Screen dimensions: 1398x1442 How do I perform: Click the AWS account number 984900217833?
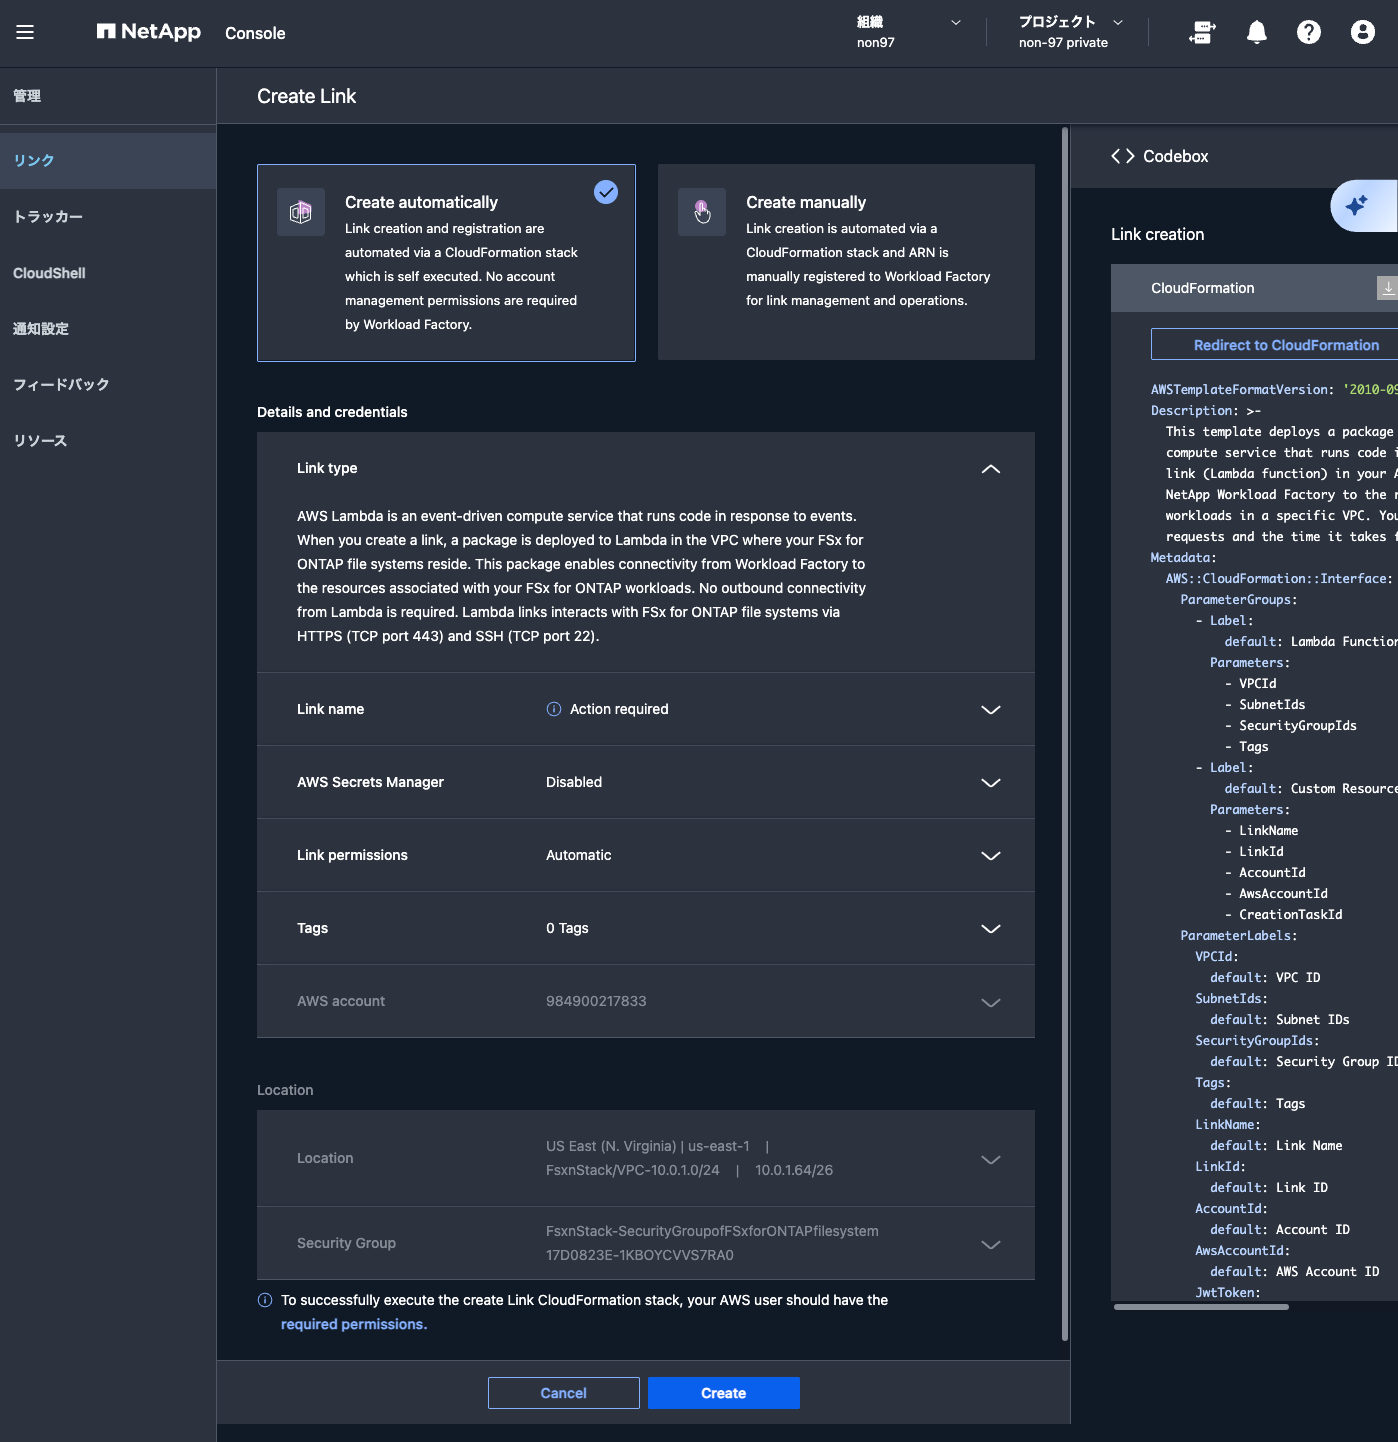pos(596,1001)
